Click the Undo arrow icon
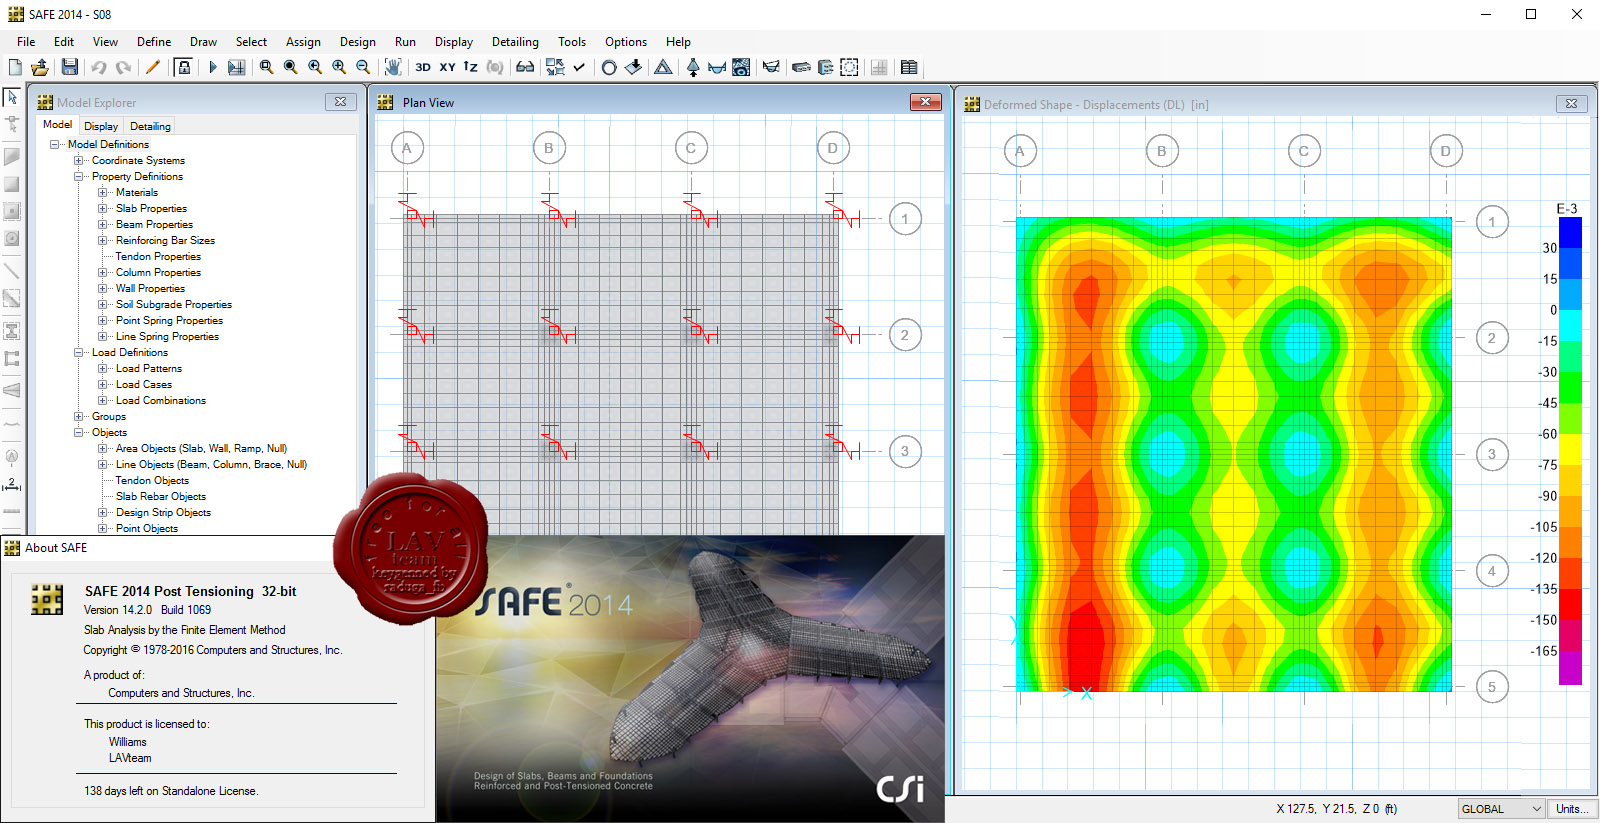 pos(99,67)
